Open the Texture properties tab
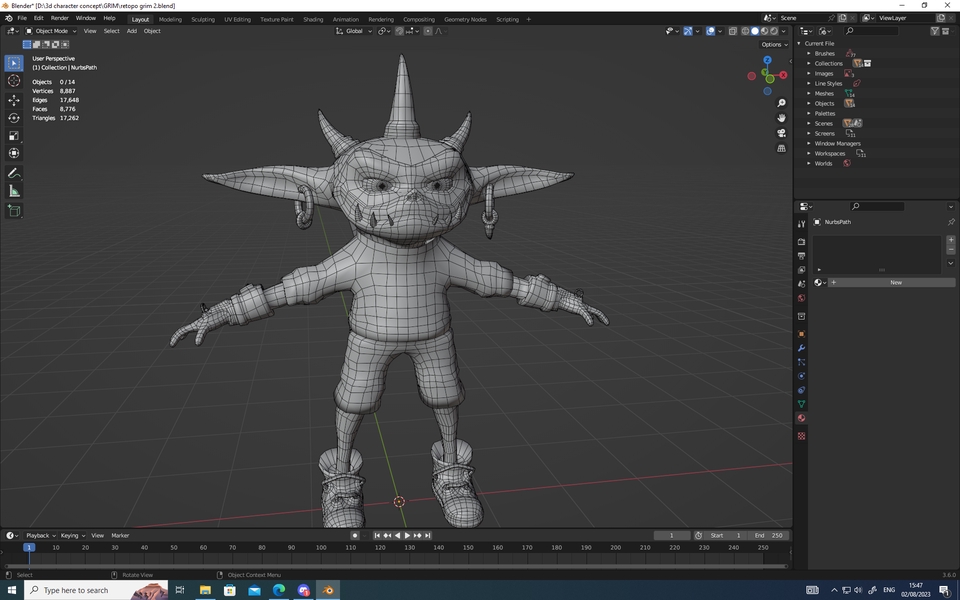 pos(801,436)
